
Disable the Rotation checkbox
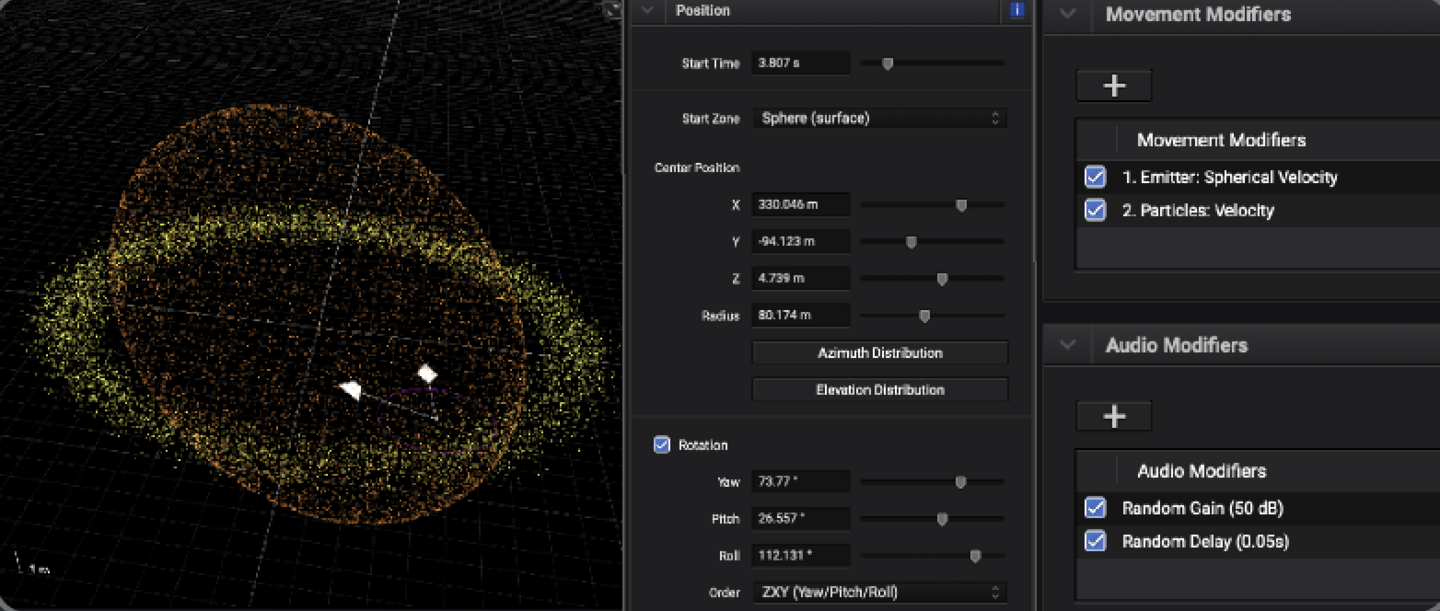coord(662,445)
